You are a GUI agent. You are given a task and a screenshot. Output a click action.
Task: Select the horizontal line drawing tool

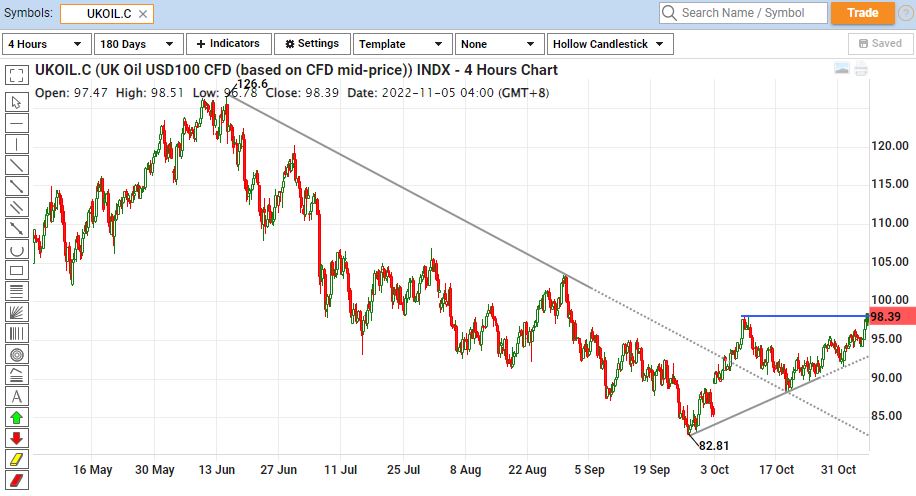[x=16, y=122]
